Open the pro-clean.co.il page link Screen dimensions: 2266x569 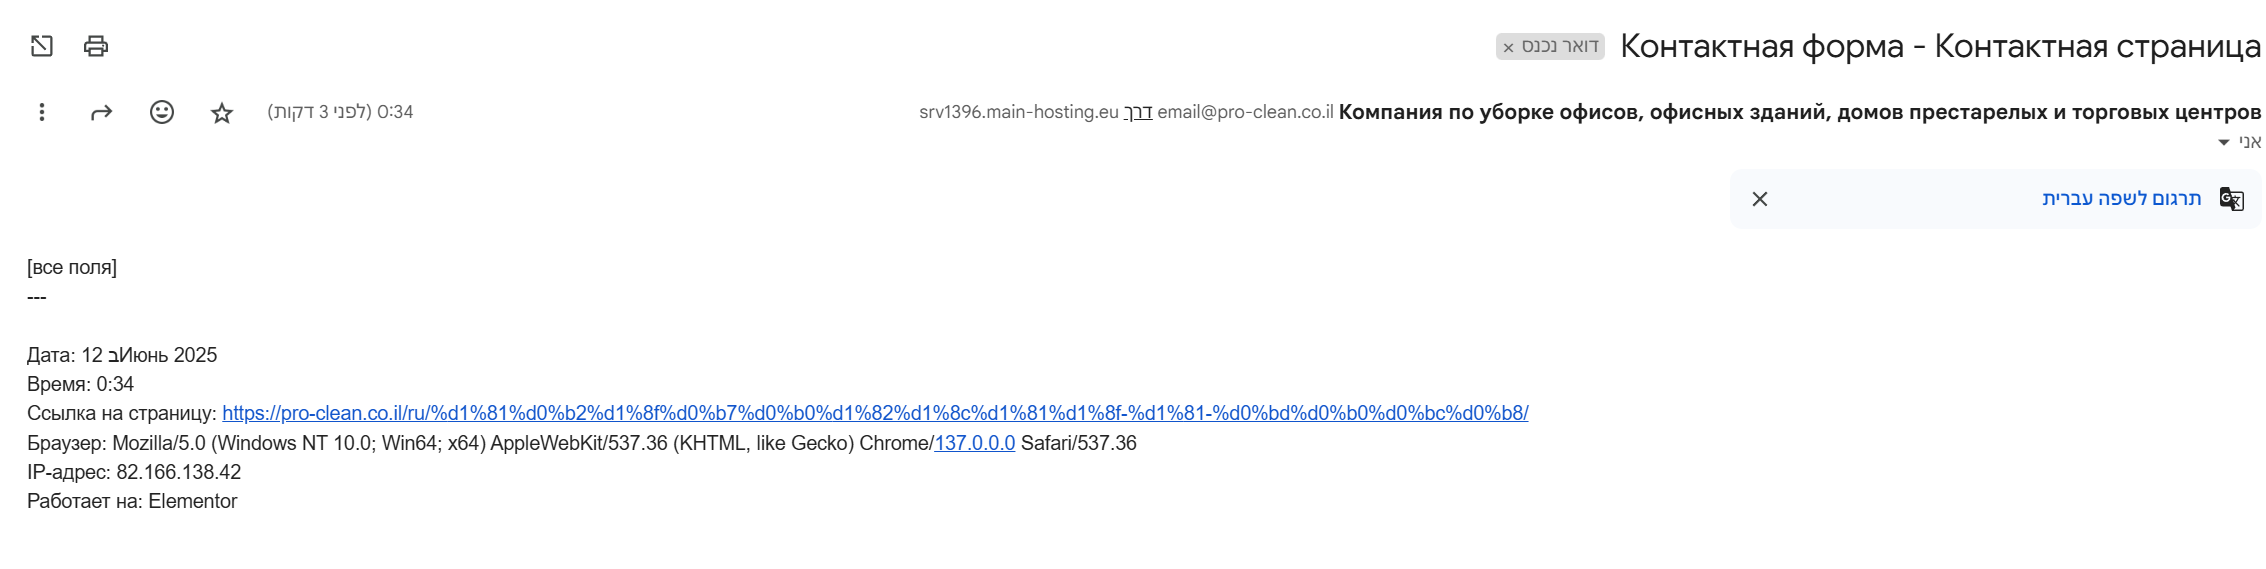[875, 413]
